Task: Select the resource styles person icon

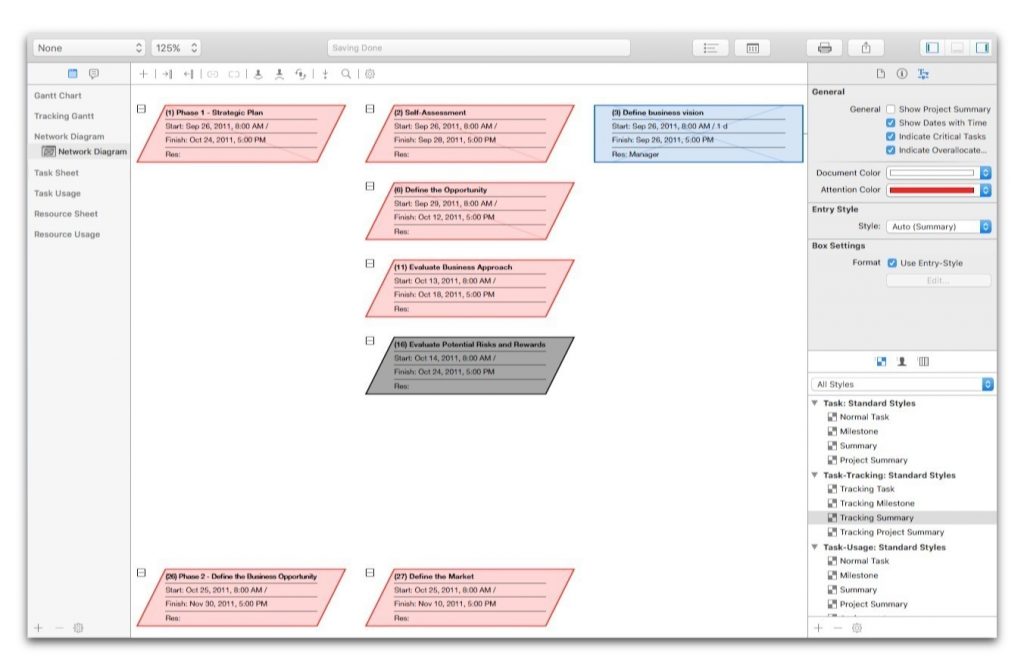Action: [x=902, y=362]
